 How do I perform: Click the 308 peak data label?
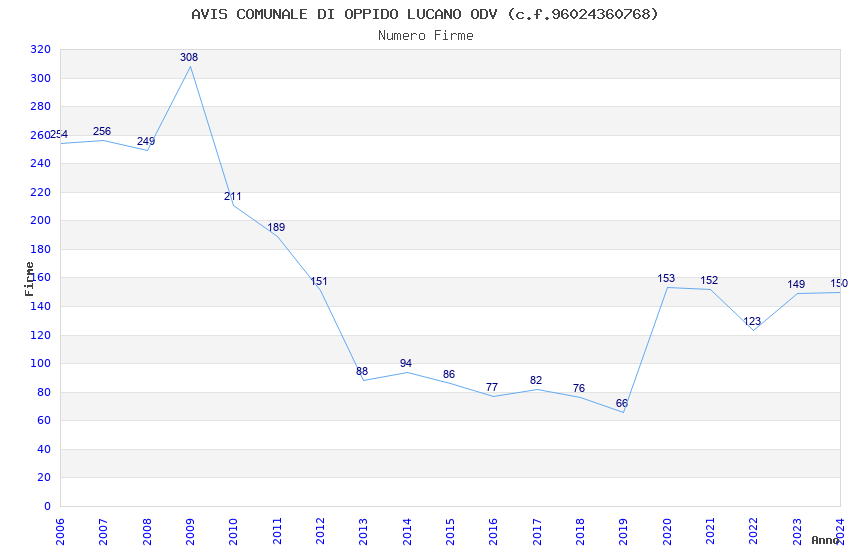[x=189, y=57]
